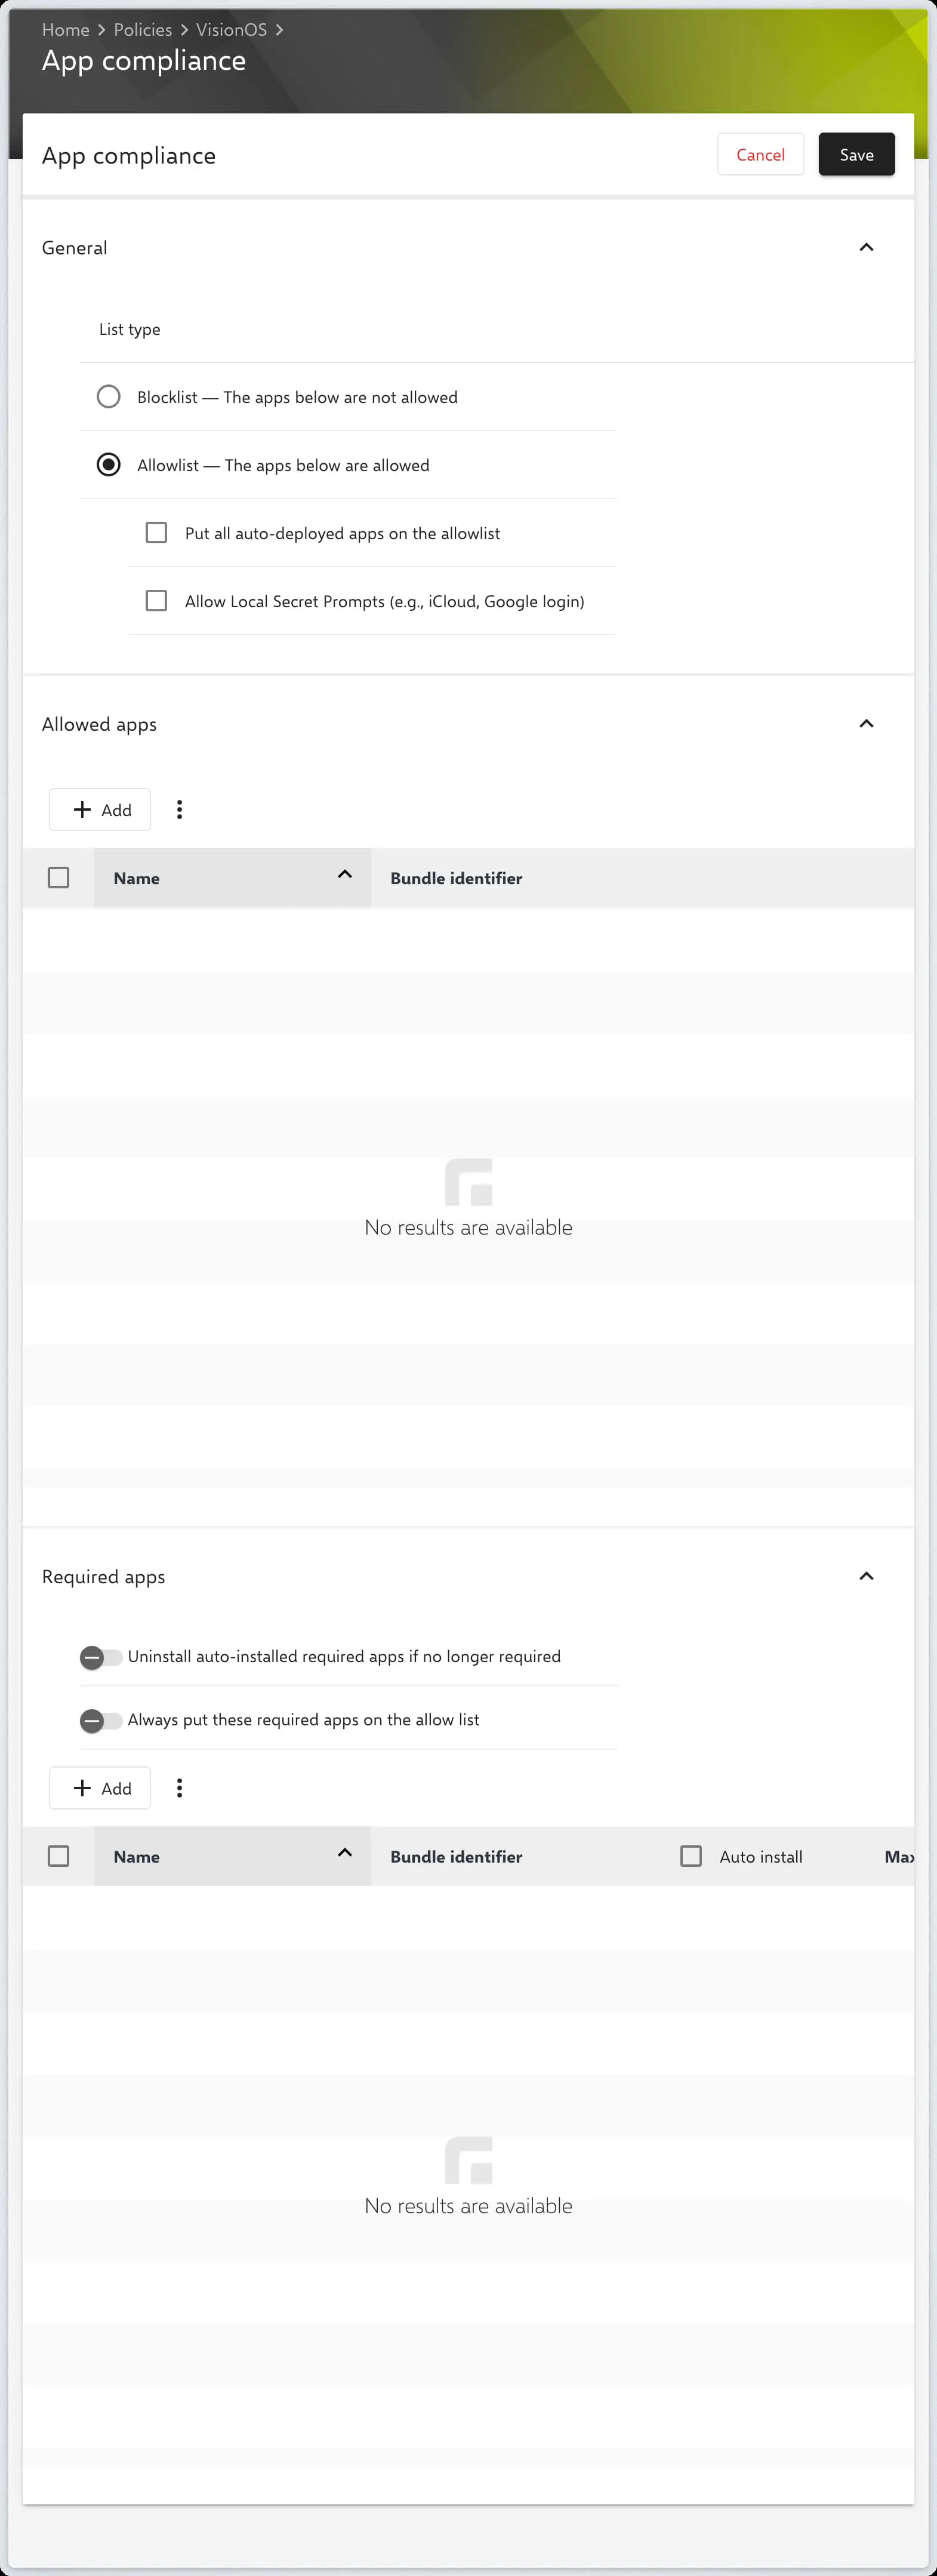Save the App compliance policy
Viewport: 937px width, 2576px height.
tap(856, 155)
